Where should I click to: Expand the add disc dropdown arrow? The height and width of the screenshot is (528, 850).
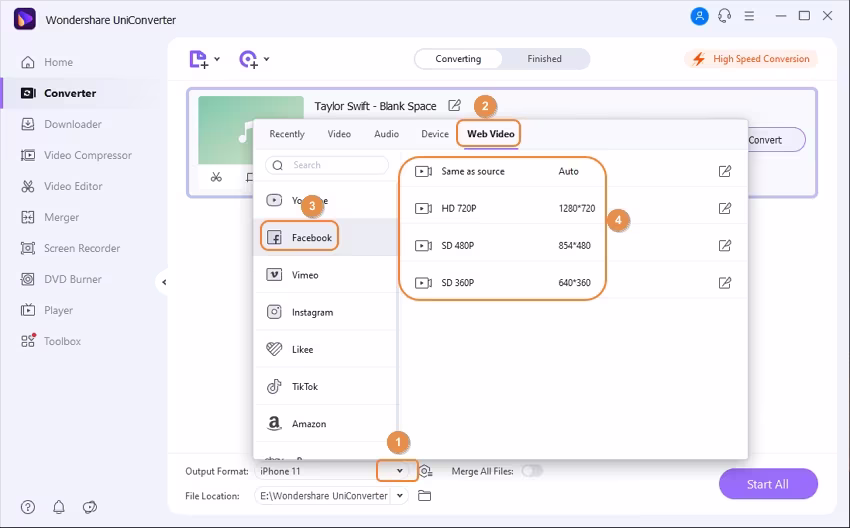click(266, 59)
